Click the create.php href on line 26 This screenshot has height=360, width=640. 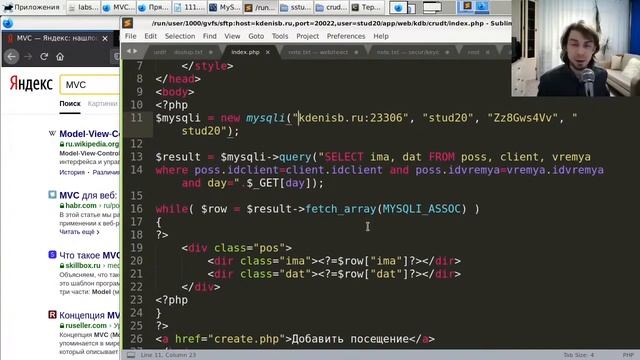coord(247,339)
